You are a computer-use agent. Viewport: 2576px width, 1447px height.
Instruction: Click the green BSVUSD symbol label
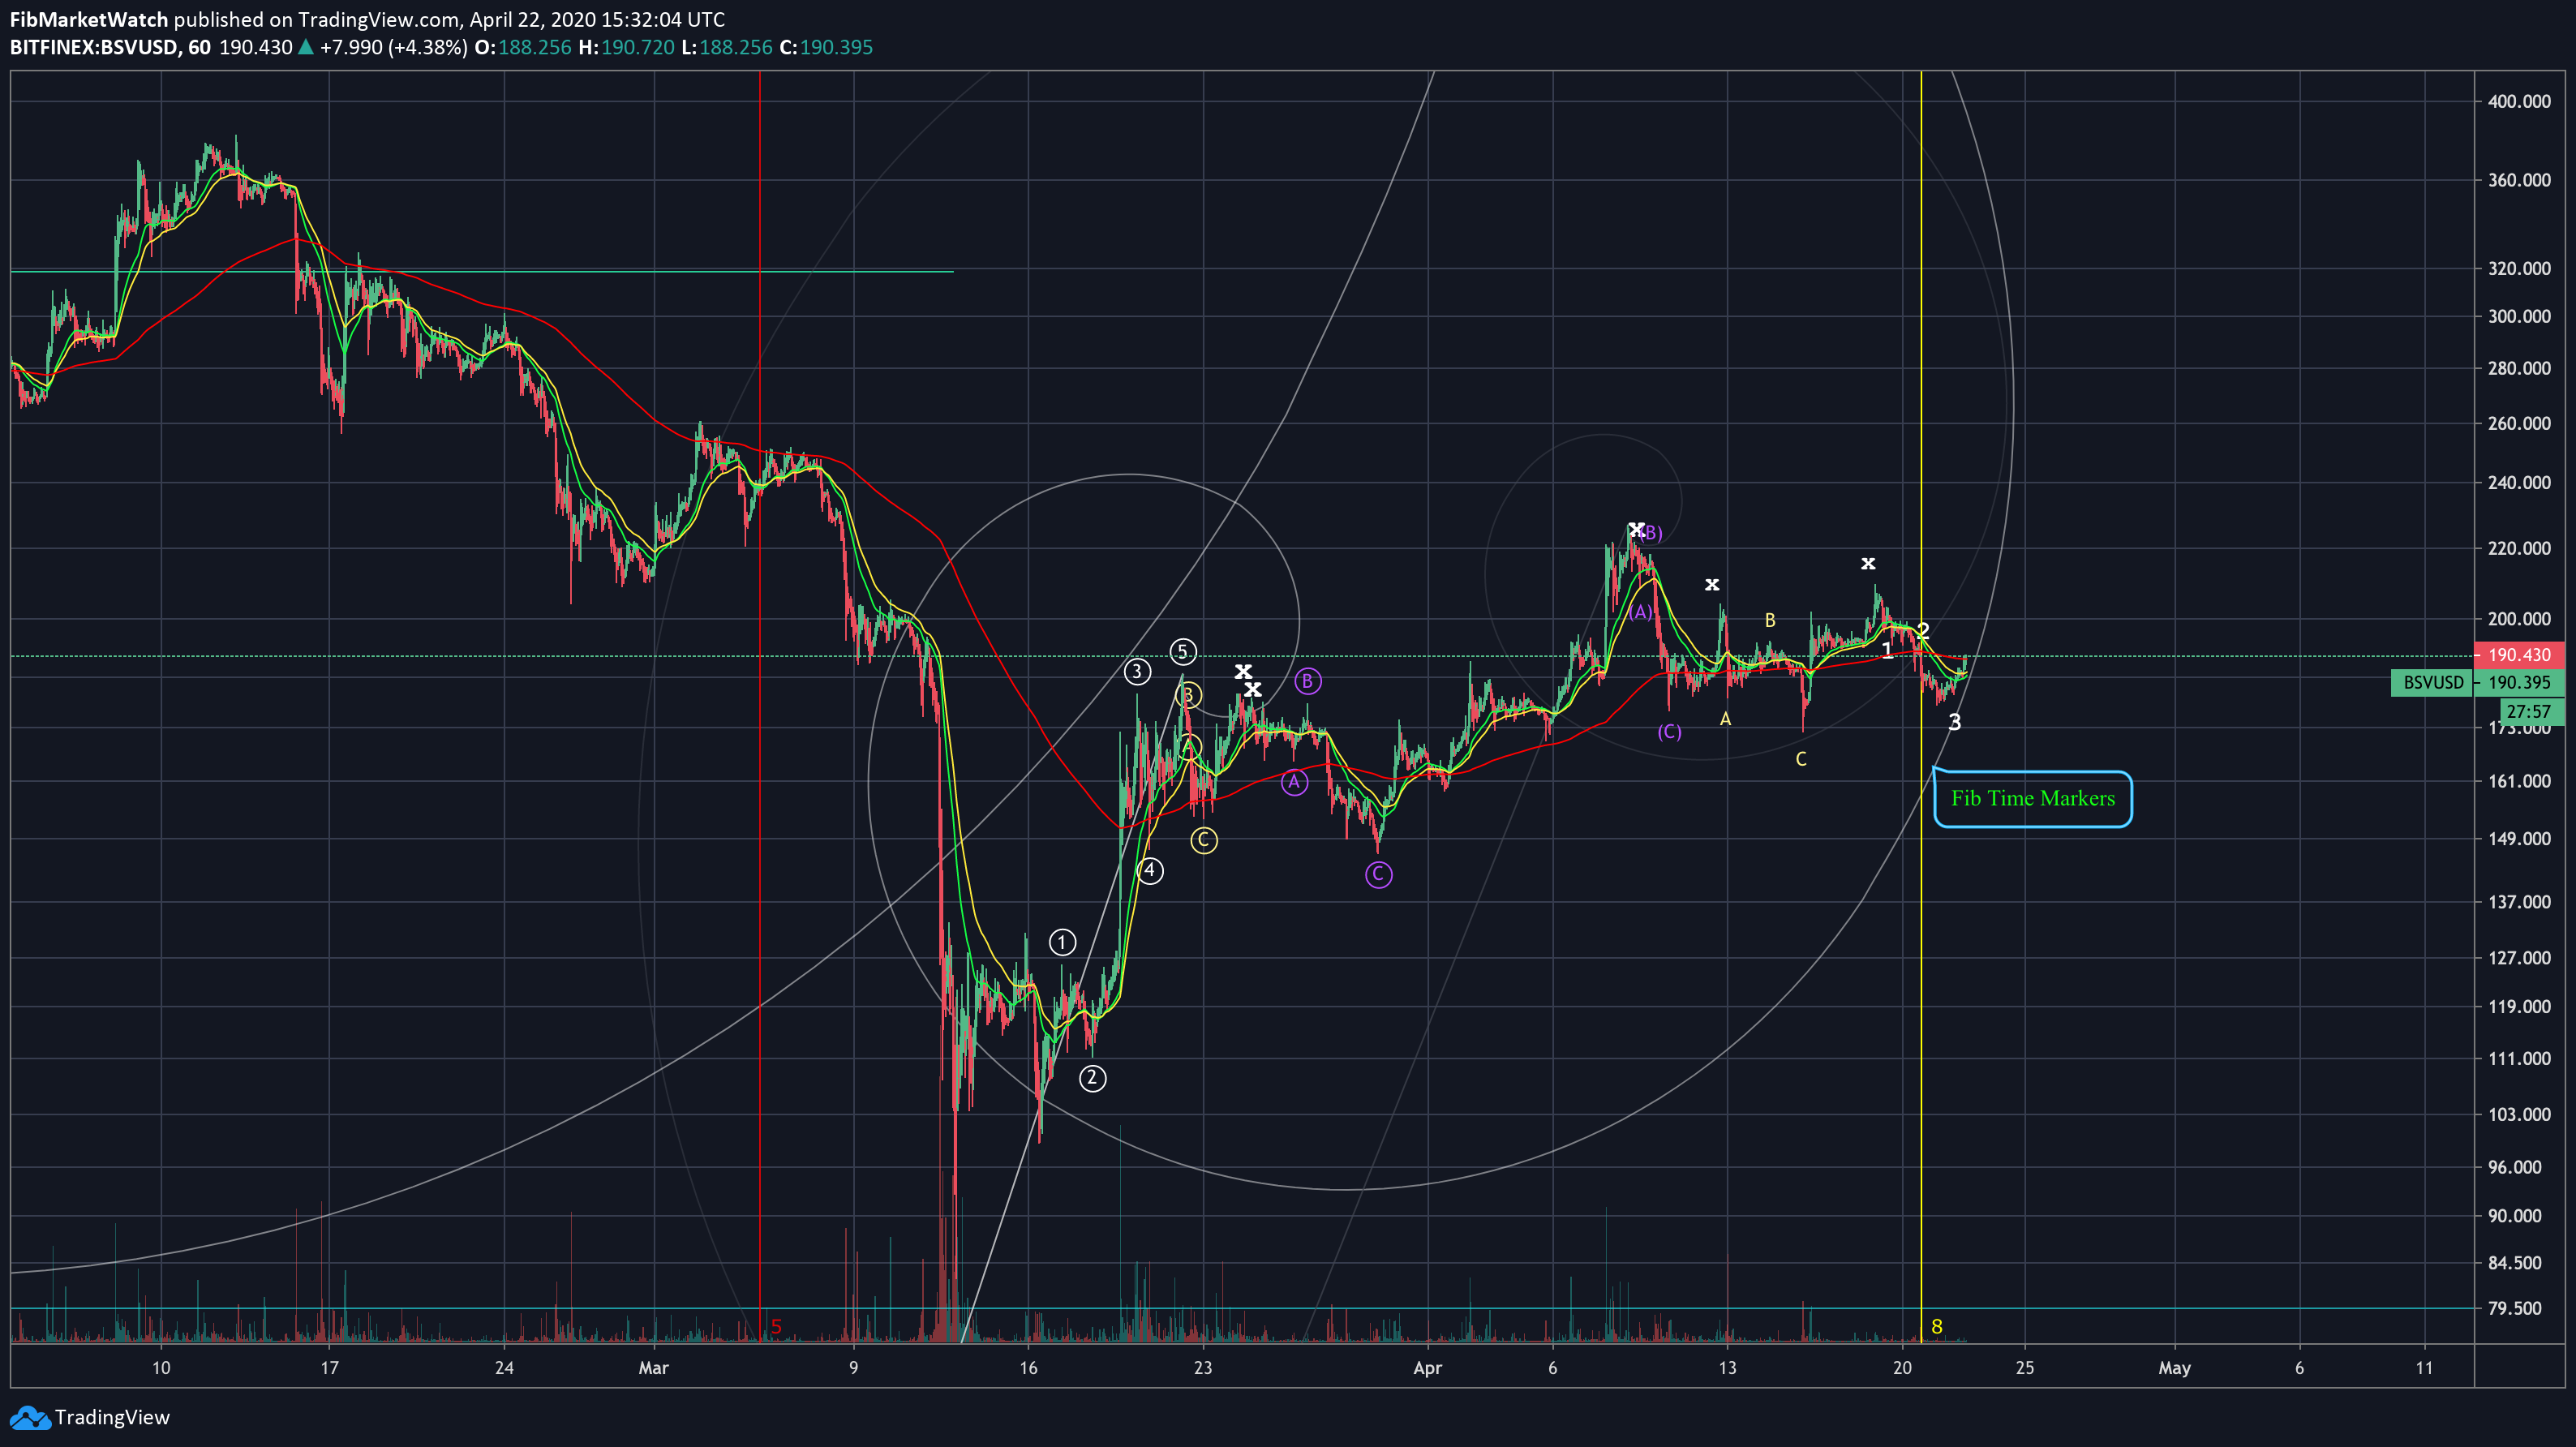(x=2432, y=682)
